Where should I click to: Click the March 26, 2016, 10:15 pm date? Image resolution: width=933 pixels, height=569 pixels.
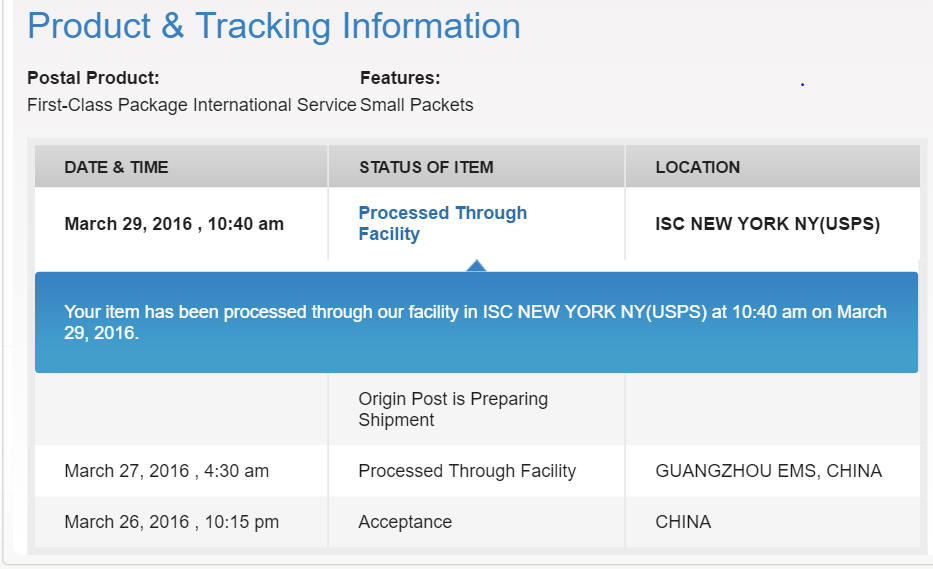[x=171, y=522]
